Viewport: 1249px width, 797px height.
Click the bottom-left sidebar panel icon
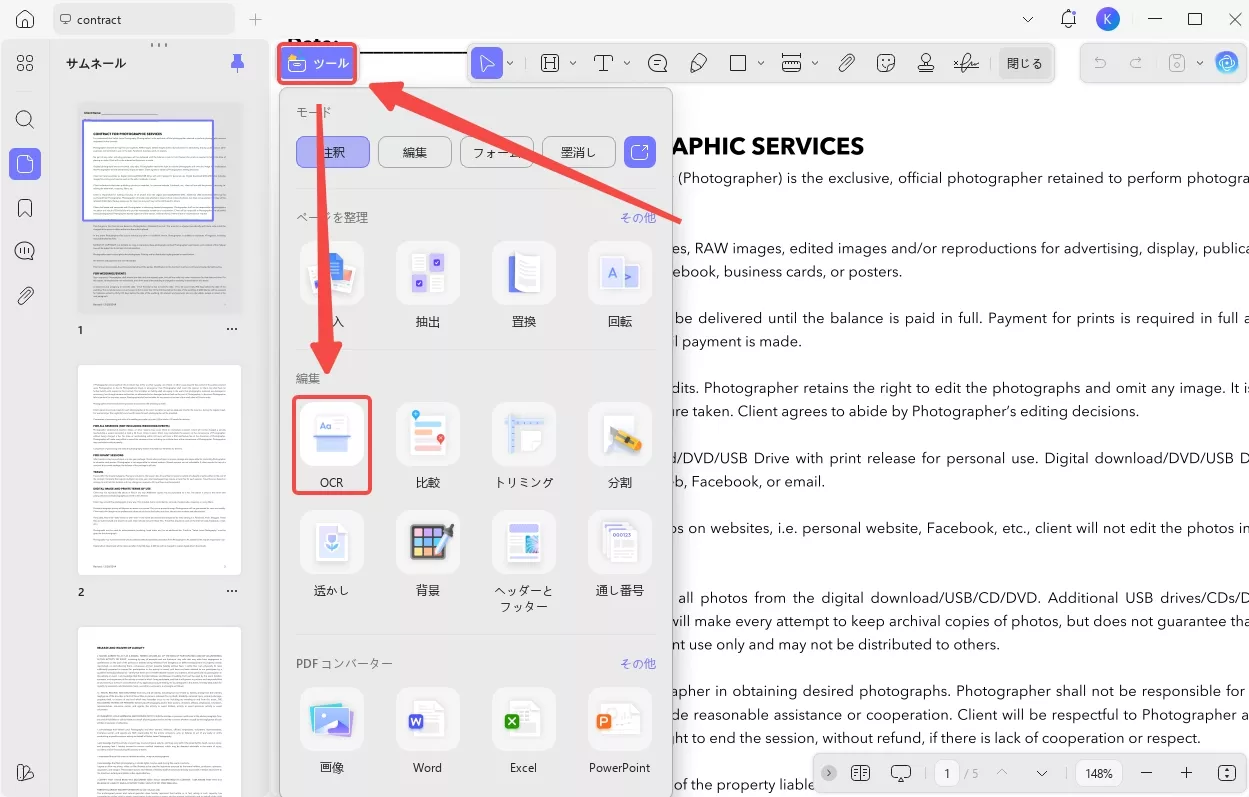tap(25, 773)
